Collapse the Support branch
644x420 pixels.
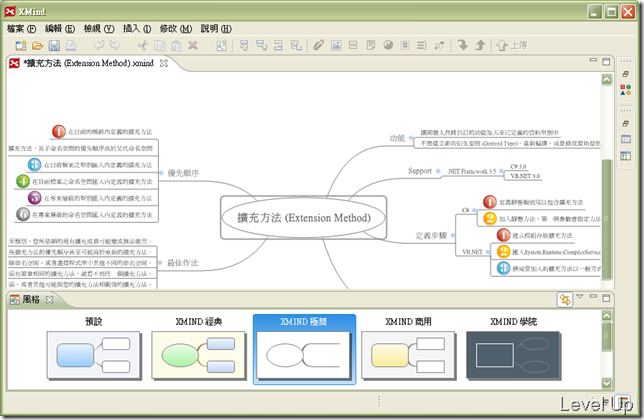coord(438,171)
